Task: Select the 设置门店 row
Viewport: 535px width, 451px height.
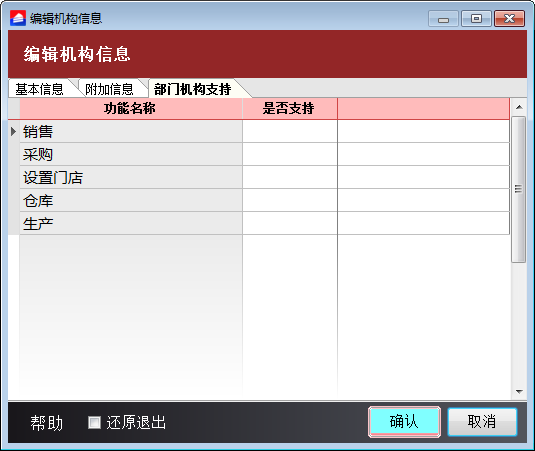Action: click(264, 177)
